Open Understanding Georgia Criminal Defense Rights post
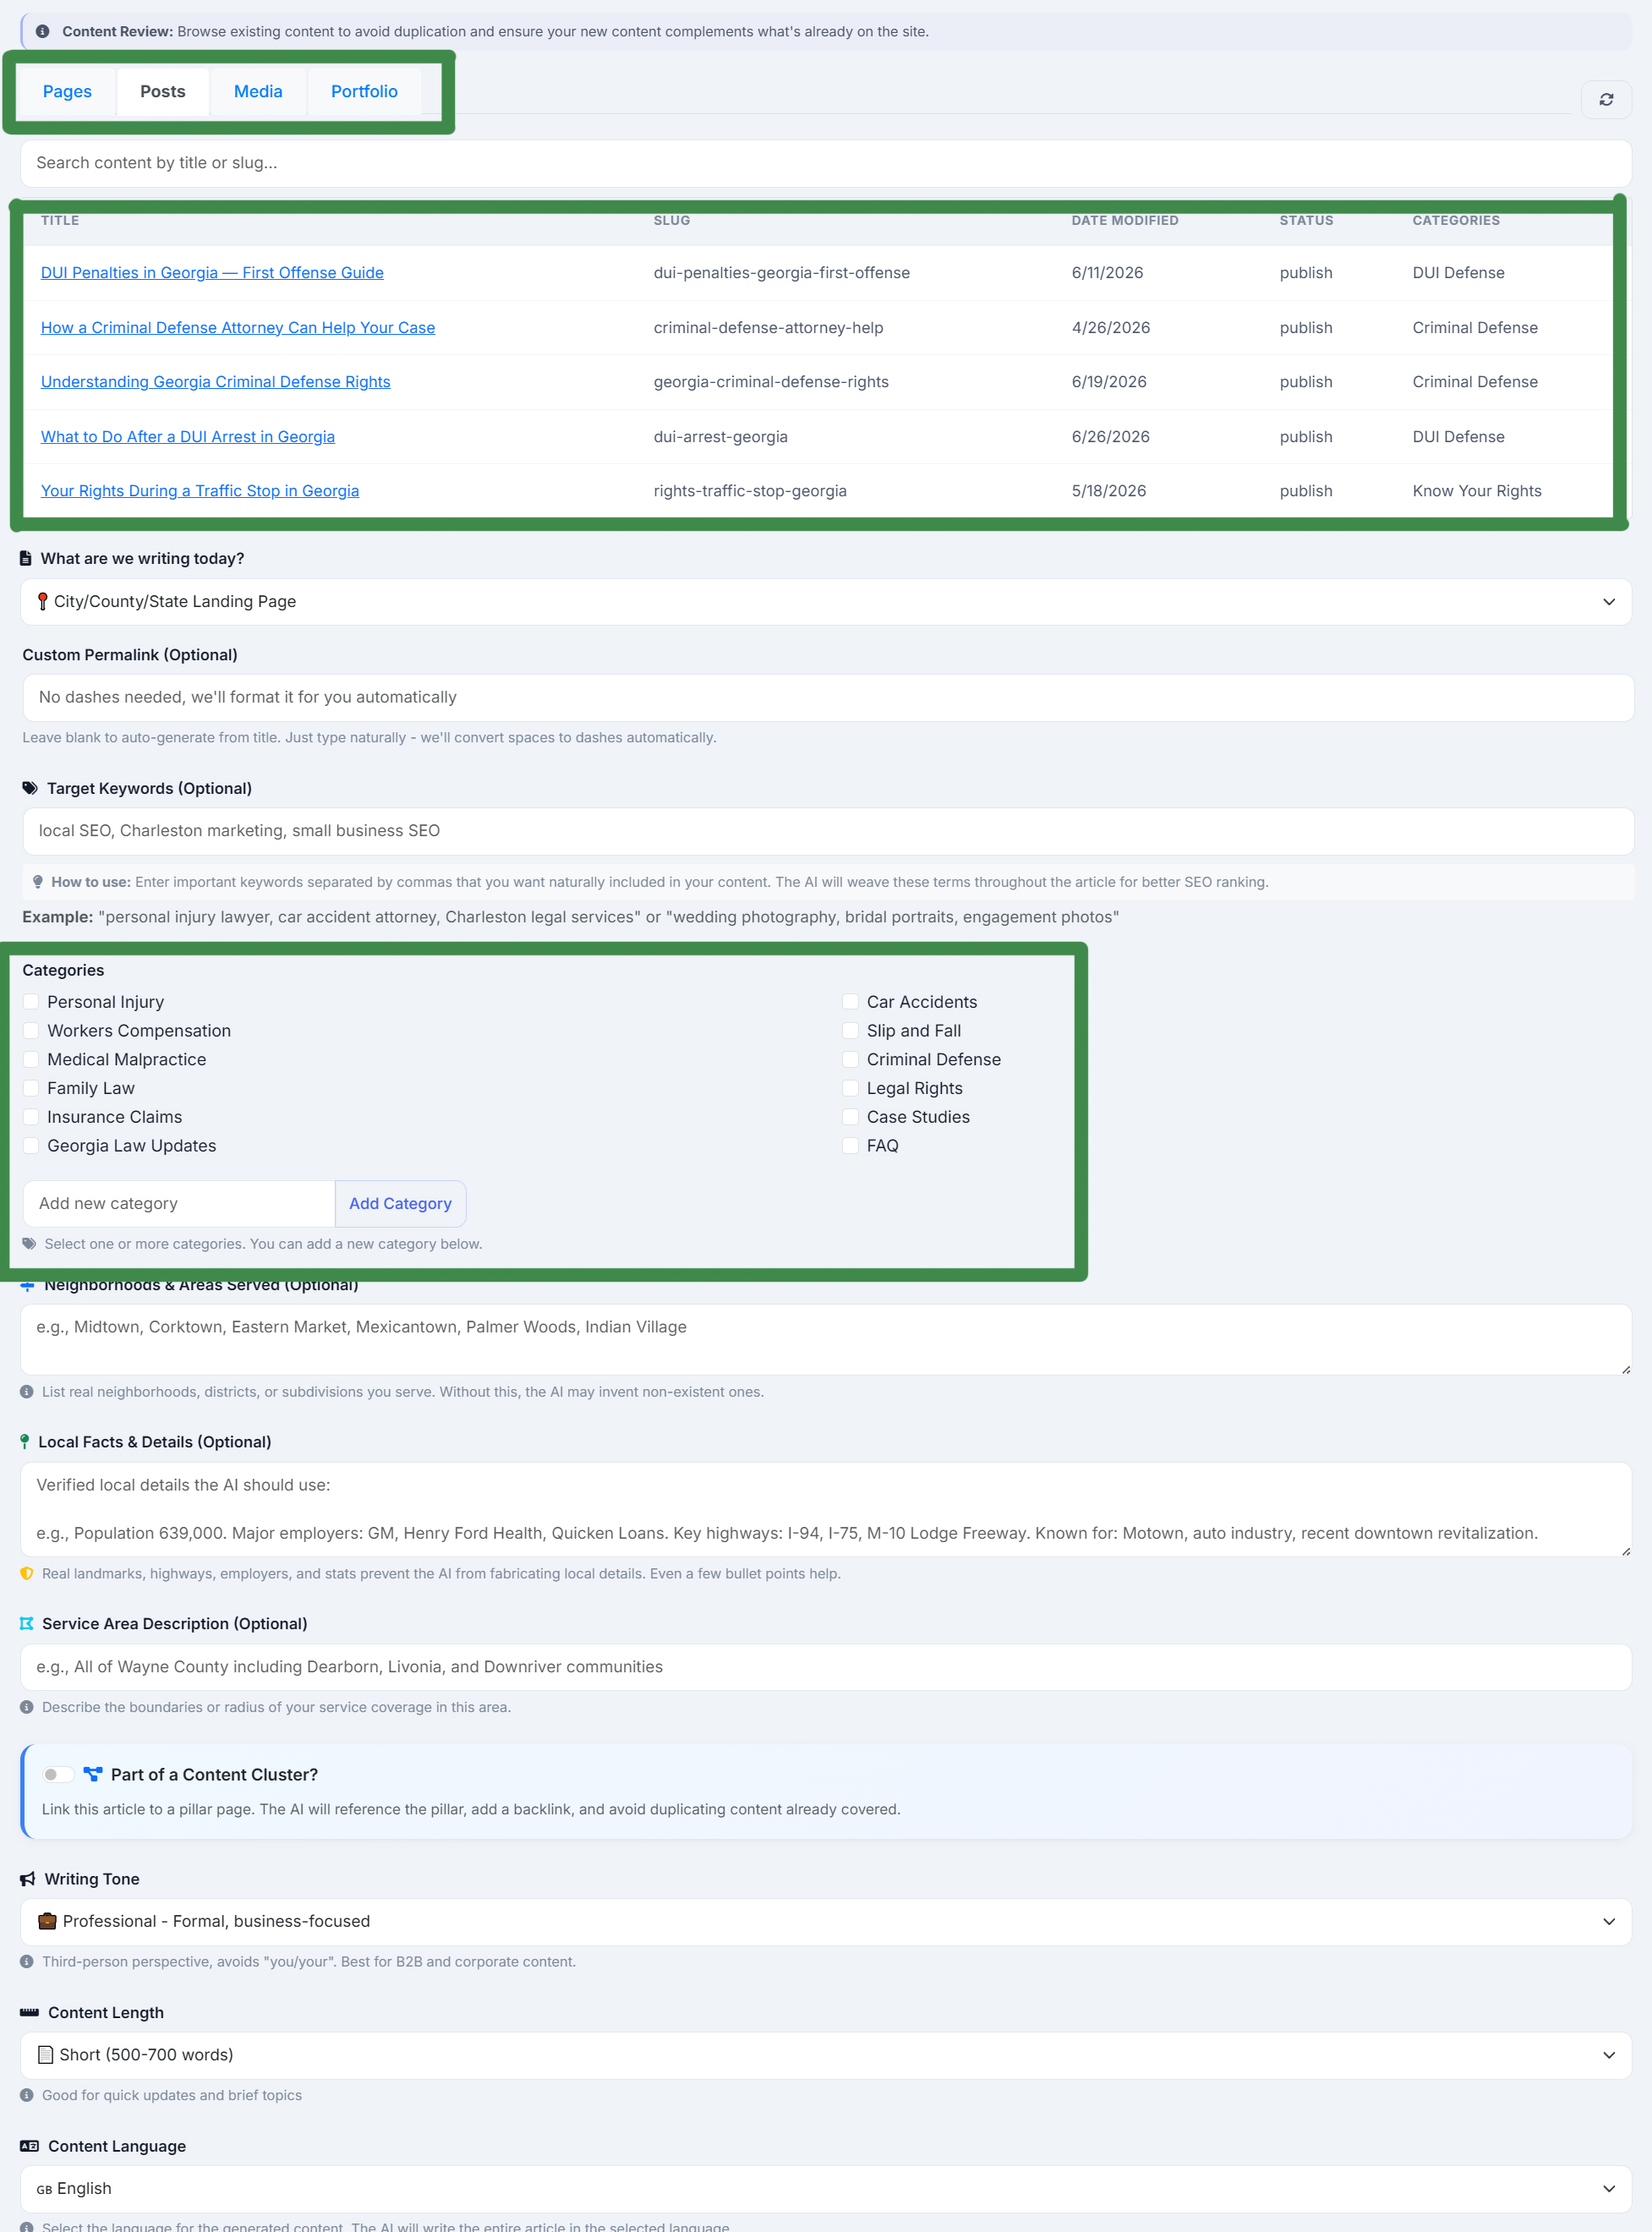The image size is (1652, 2232). click(x=216, y=382)
